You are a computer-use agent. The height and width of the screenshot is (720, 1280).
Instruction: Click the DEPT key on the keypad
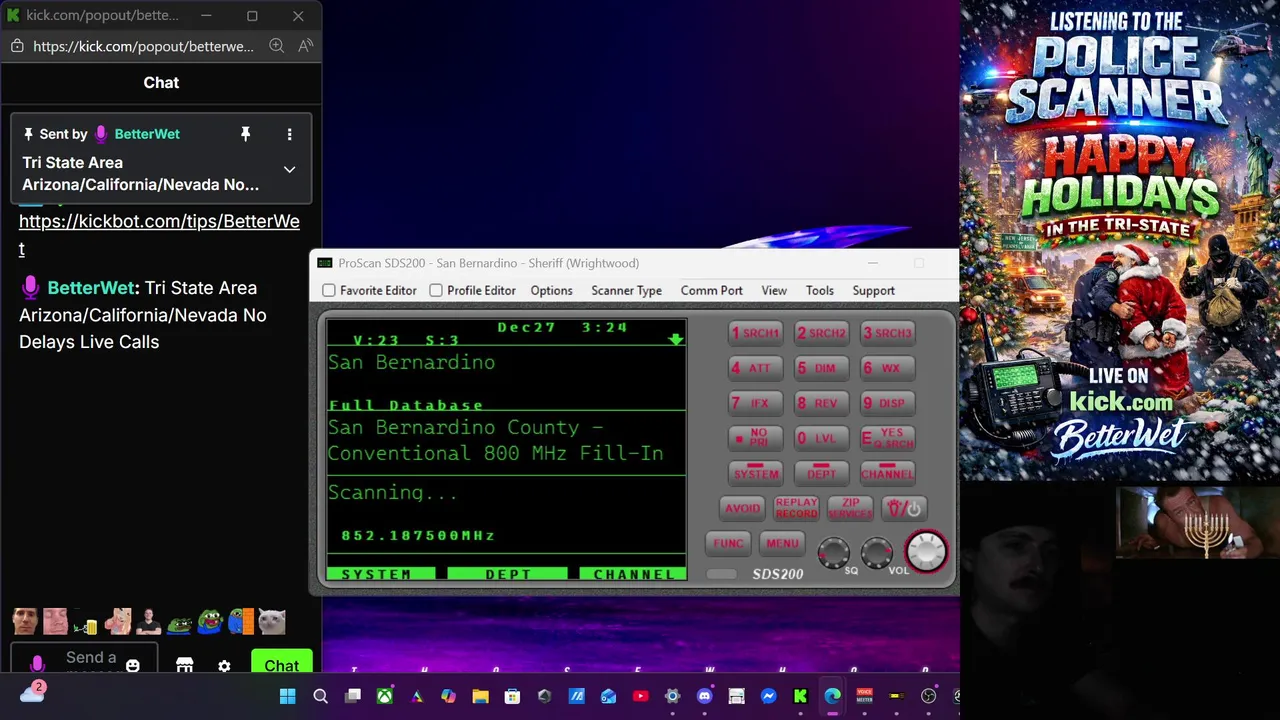pos(821,472)
